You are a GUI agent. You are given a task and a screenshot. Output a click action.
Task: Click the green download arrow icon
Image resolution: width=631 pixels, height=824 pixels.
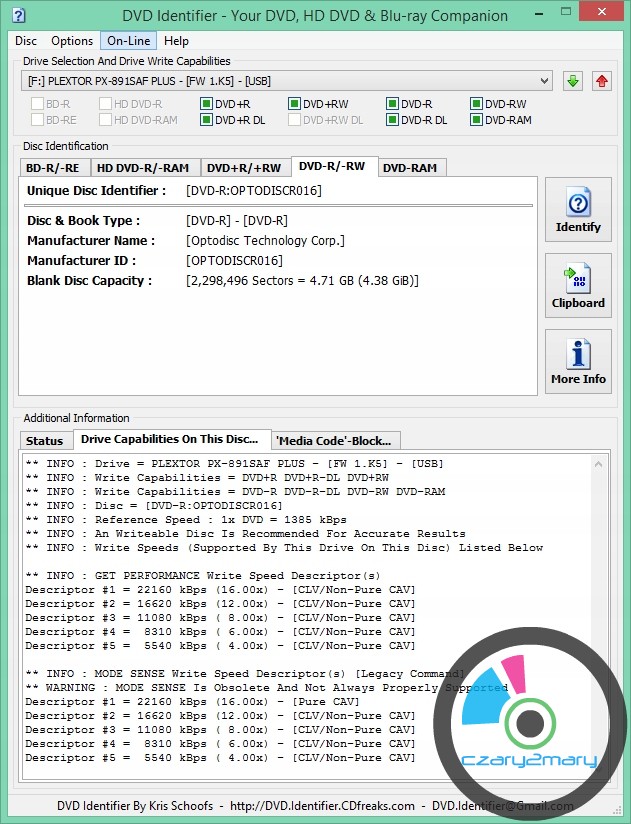tap(573, 81)
